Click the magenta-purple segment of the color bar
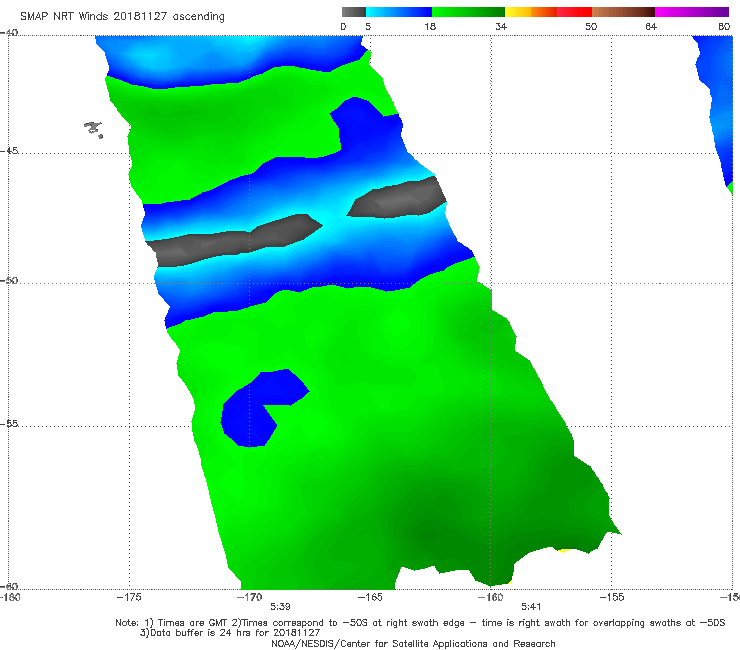The height and width of the screenshot is (650, 740). [x=692, y=12]
